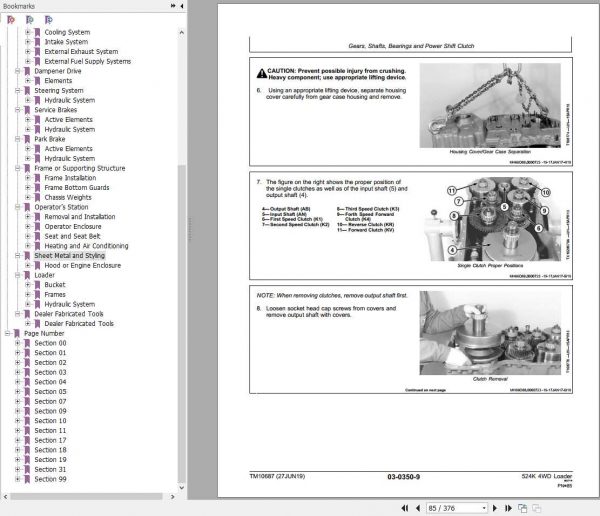Click bookmarks vertical scrollbar thumb
The image size is (600, 516).
182,323
